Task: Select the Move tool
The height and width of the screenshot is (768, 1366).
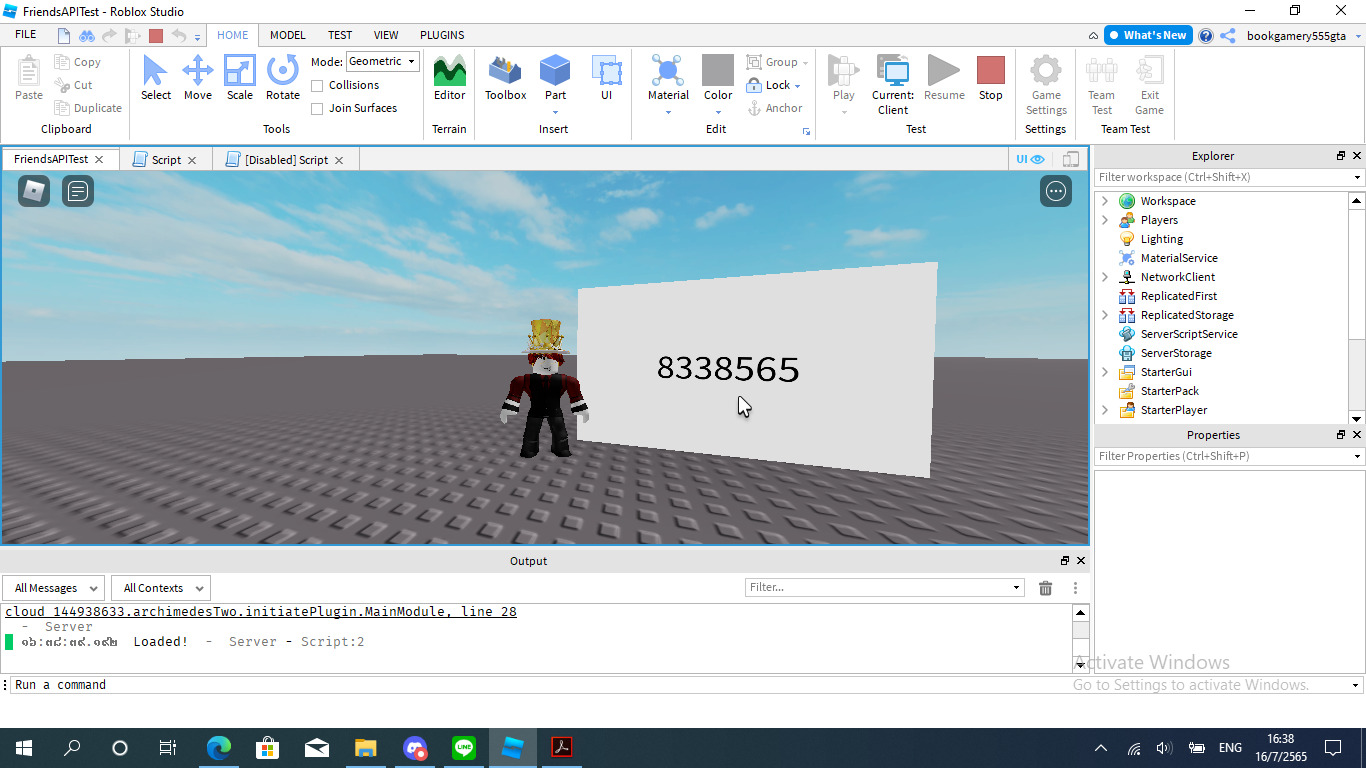Action: [197, 78]
